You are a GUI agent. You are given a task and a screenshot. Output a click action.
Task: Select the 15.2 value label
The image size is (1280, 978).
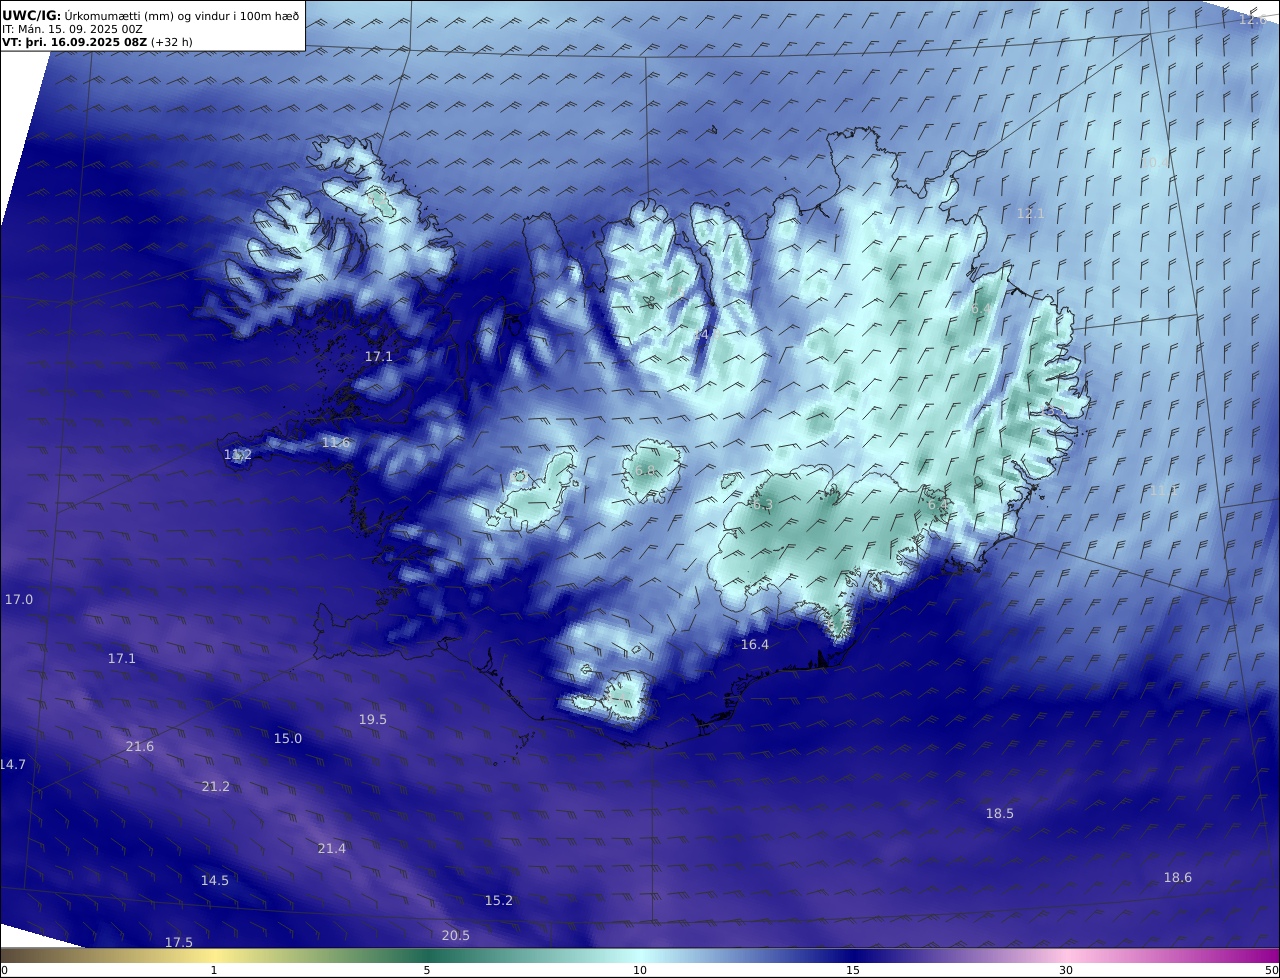[499, 901]
